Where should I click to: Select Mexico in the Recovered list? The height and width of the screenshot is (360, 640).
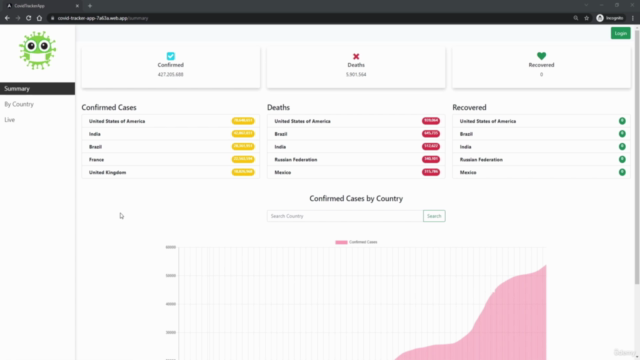coord(541,172)
